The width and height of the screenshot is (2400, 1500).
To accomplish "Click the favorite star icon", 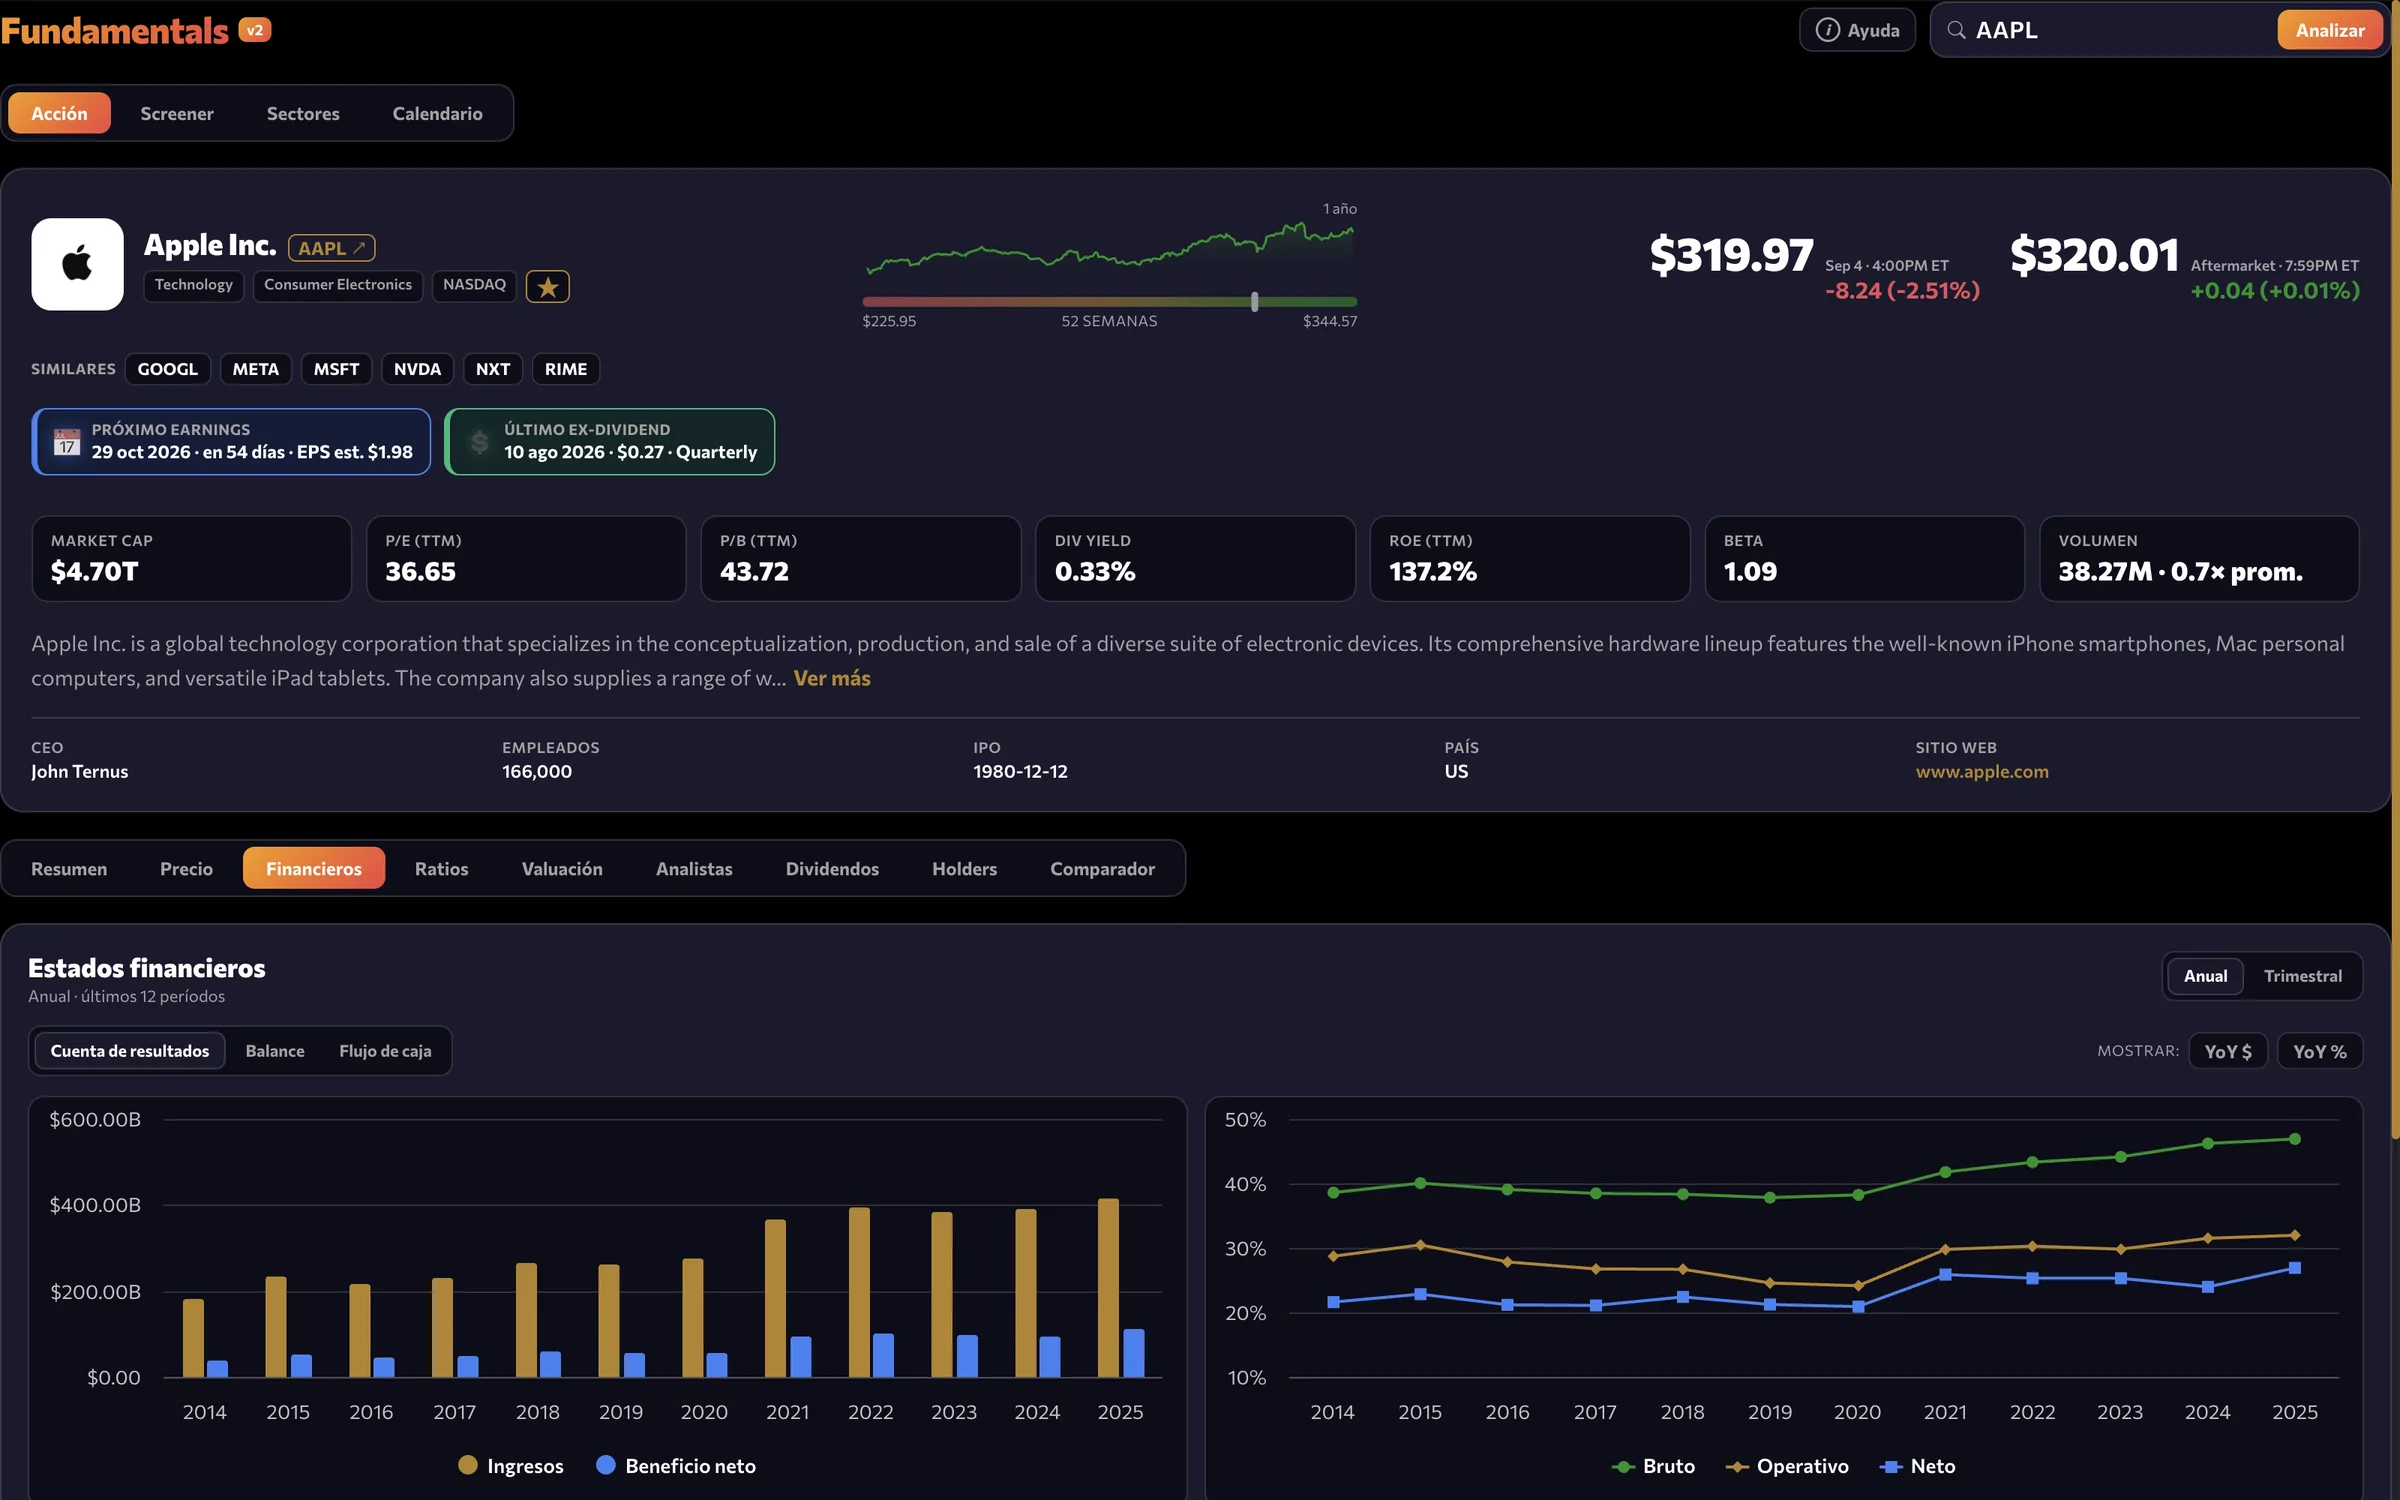I will pyautogui.click(x=548, y=287).
